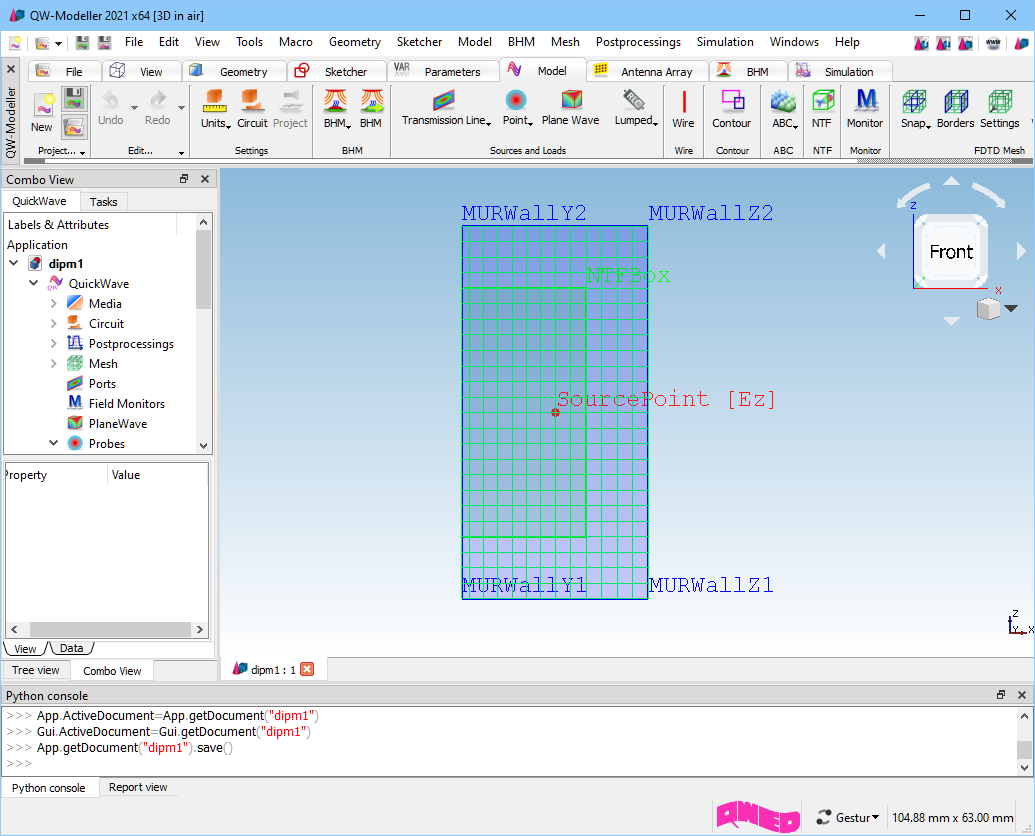Select the Wire tool
Image resolution: width=1035 pixels, height=836 pixels.
(683, 110)
